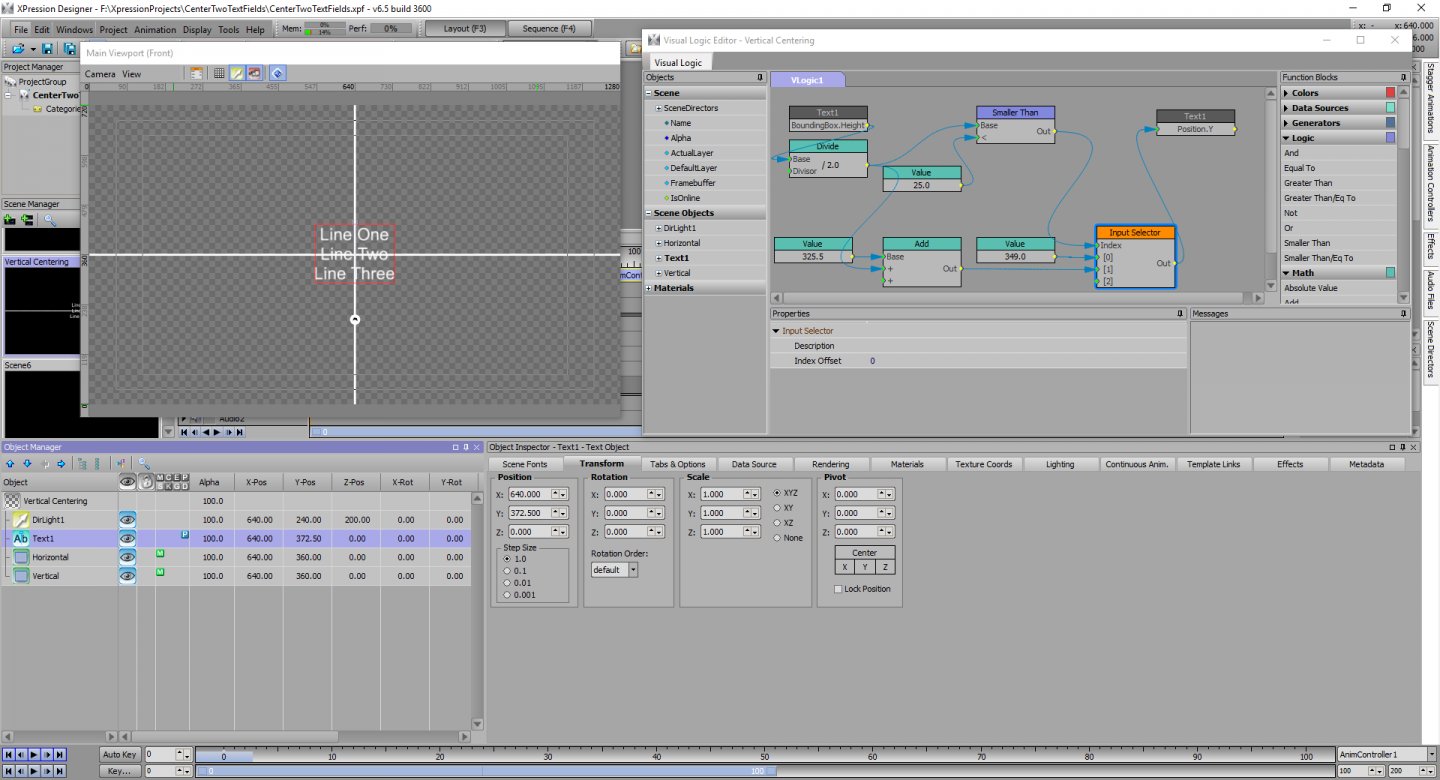Collapse the Logic function block category
The height and width of the screenshot is (780, 1440).
point(1286,138)
